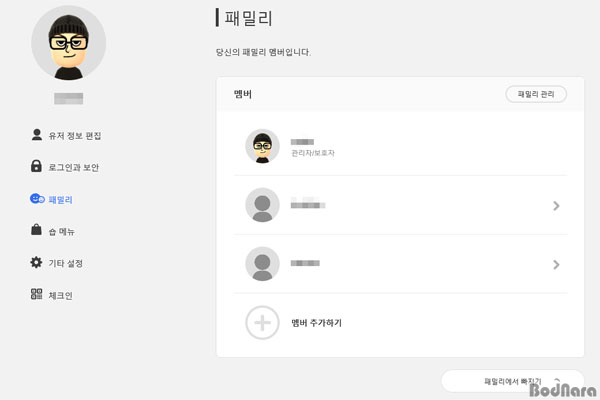Image resolution: width=600 pixels, height=400 pixels.
Task: Click the gear icon for 기타 설정
Action: click(37, 263)
